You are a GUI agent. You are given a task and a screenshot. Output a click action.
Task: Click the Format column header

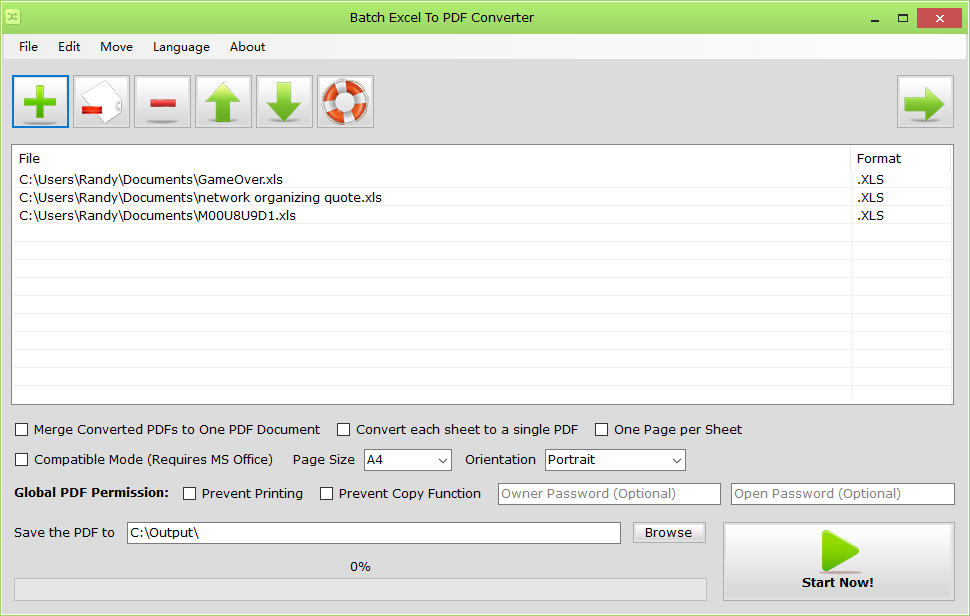[x=901, y=158]
